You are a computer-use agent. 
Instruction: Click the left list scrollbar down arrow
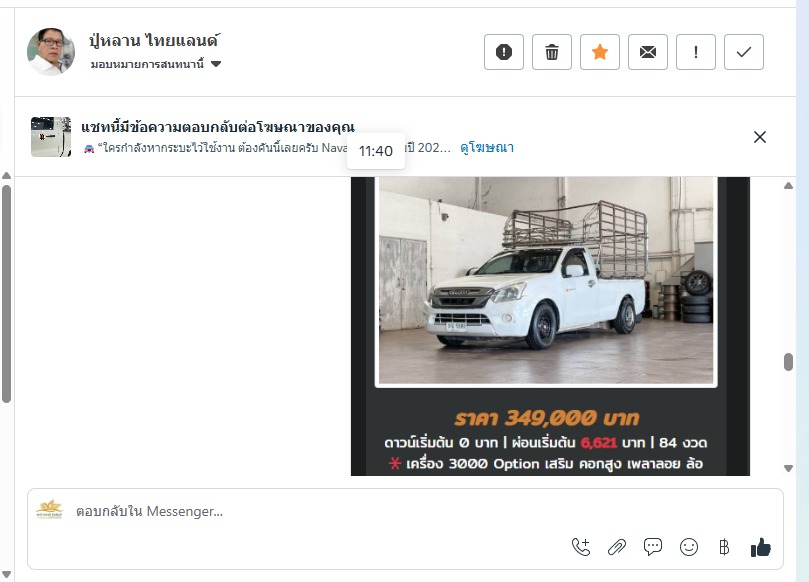(x=6, y=574)
